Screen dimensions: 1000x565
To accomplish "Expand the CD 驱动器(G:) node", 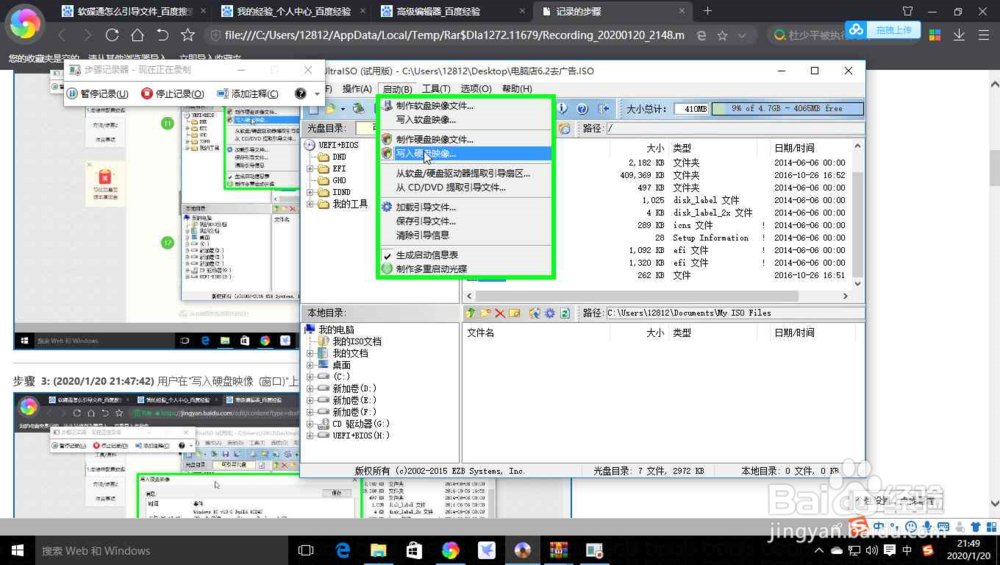I will click(x=311, y=424).
